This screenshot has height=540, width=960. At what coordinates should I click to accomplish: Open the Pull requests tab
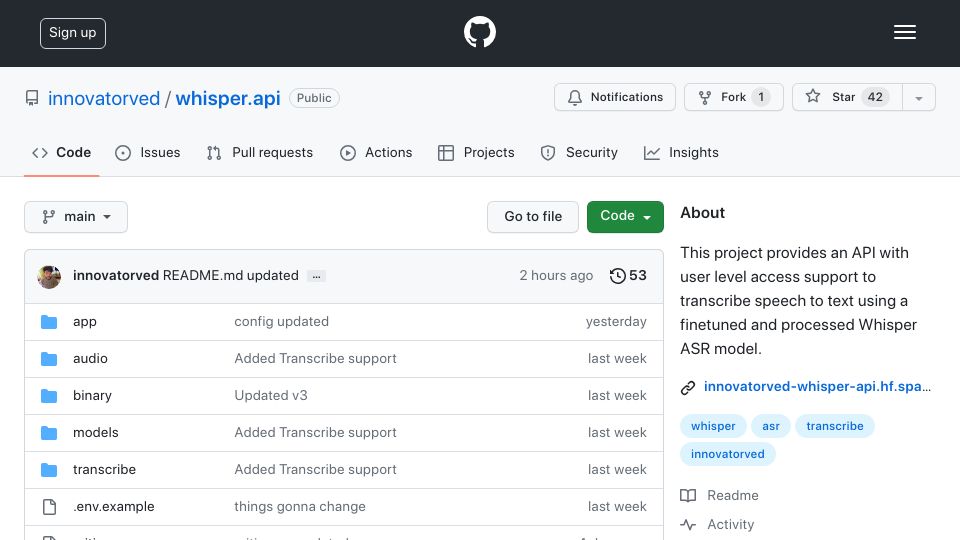(260, 152)
